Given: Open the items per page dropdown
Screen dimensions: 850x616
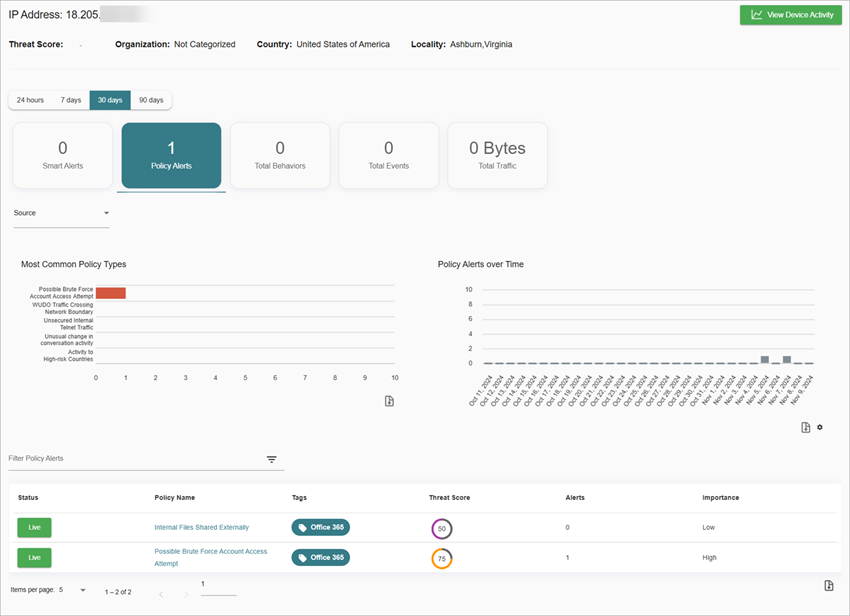Looking at the screenshot, I should pos(72,589).
